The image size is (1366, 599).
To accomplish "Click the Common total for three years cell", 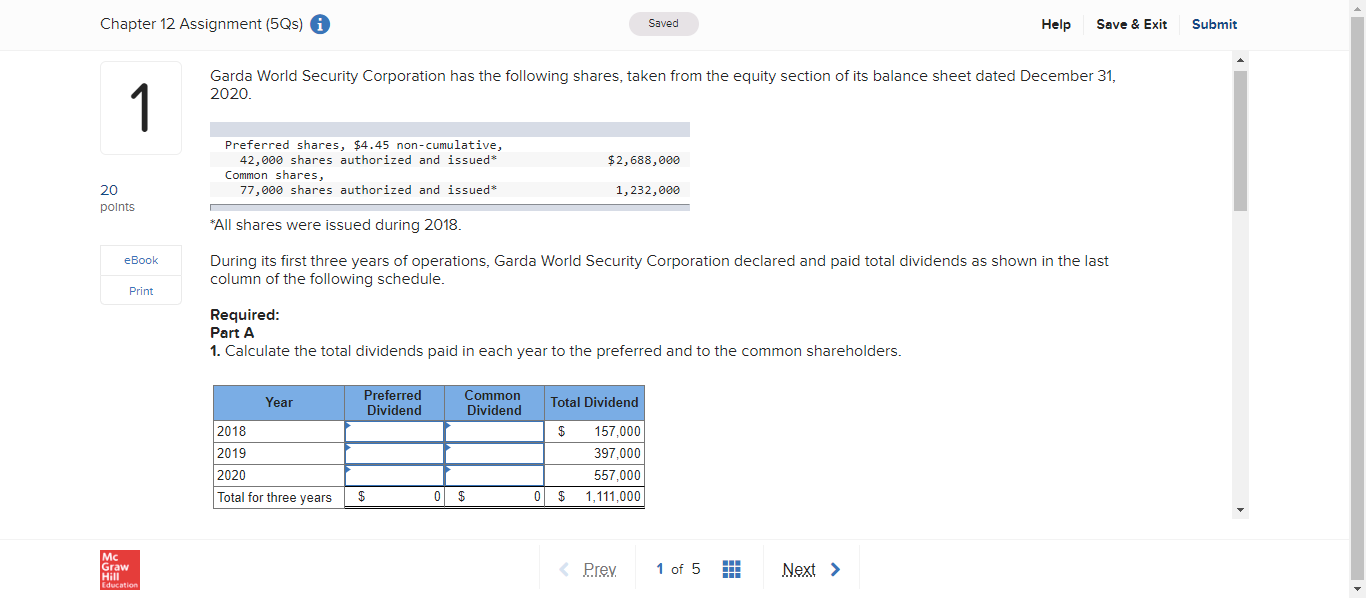I will click(494, 498).
